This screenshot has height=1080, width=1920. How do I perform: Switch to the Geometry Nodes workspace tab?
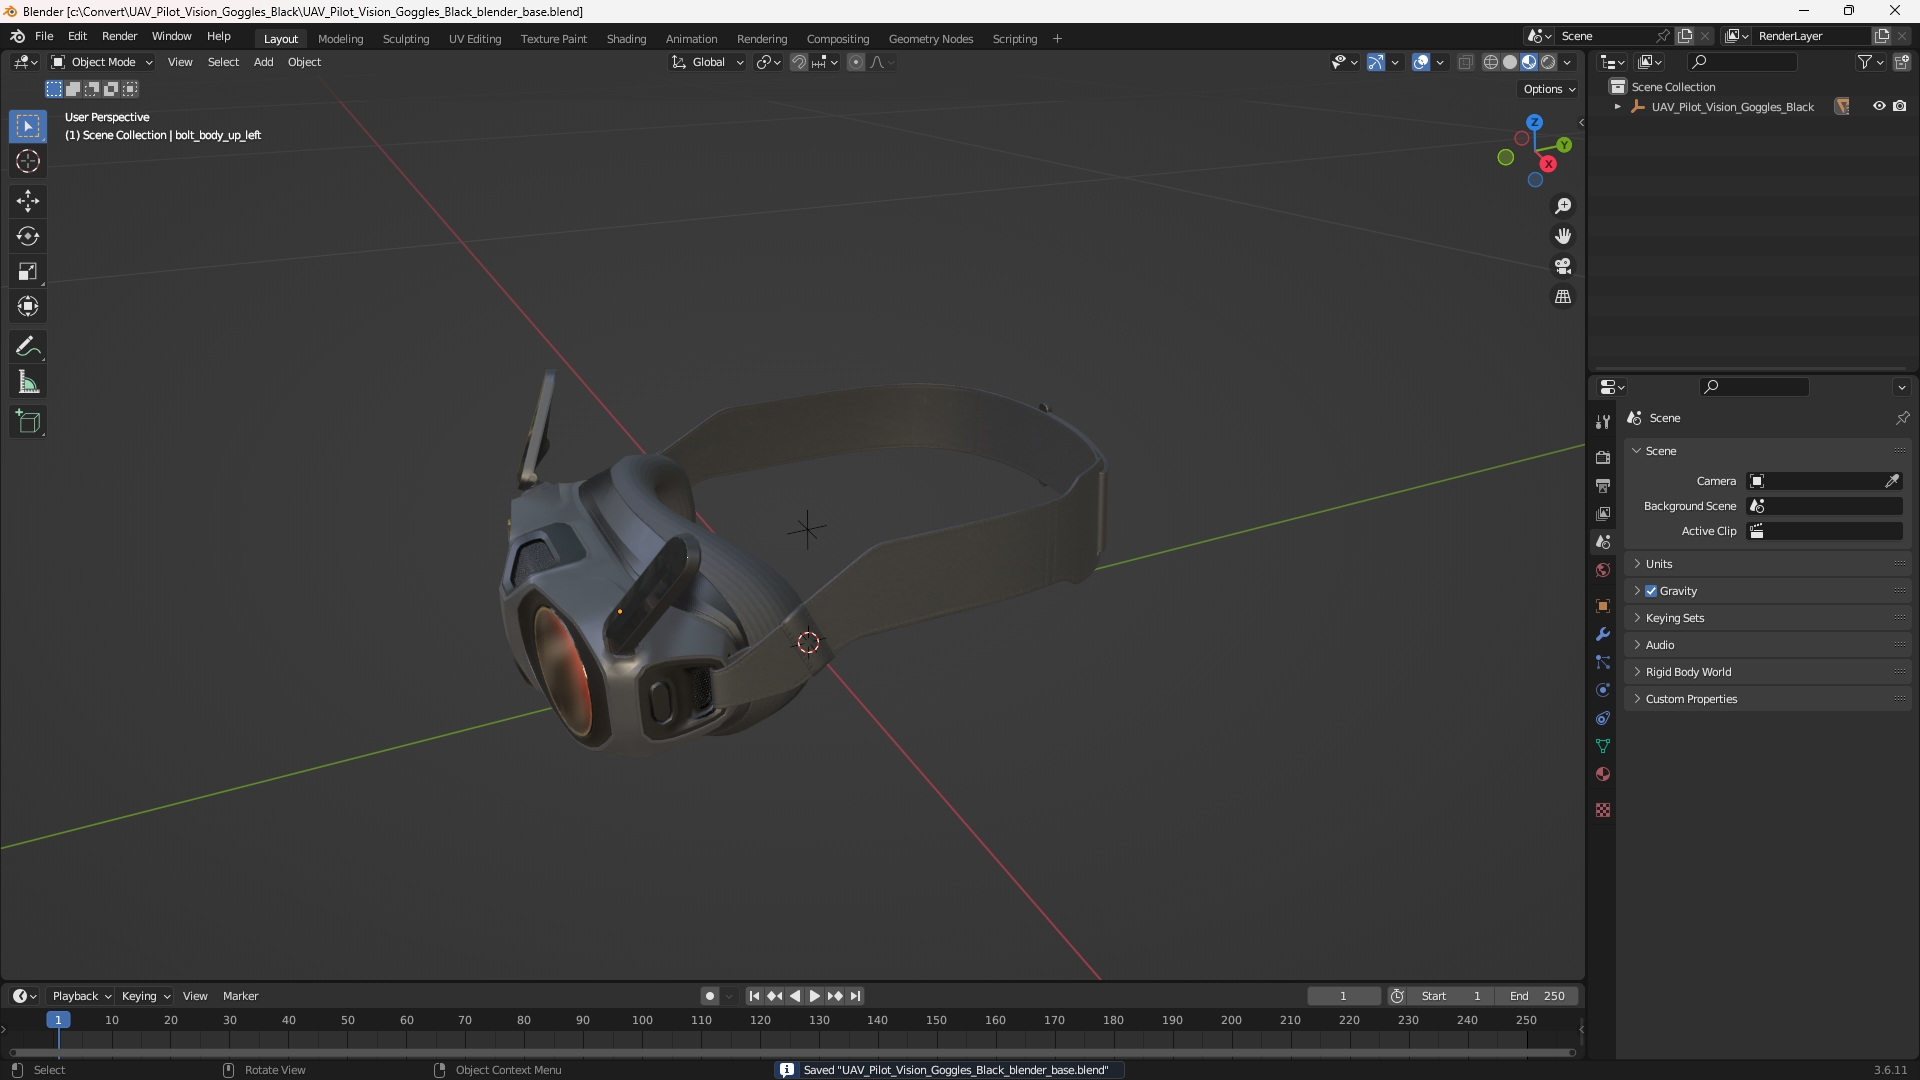pos(930,39)
